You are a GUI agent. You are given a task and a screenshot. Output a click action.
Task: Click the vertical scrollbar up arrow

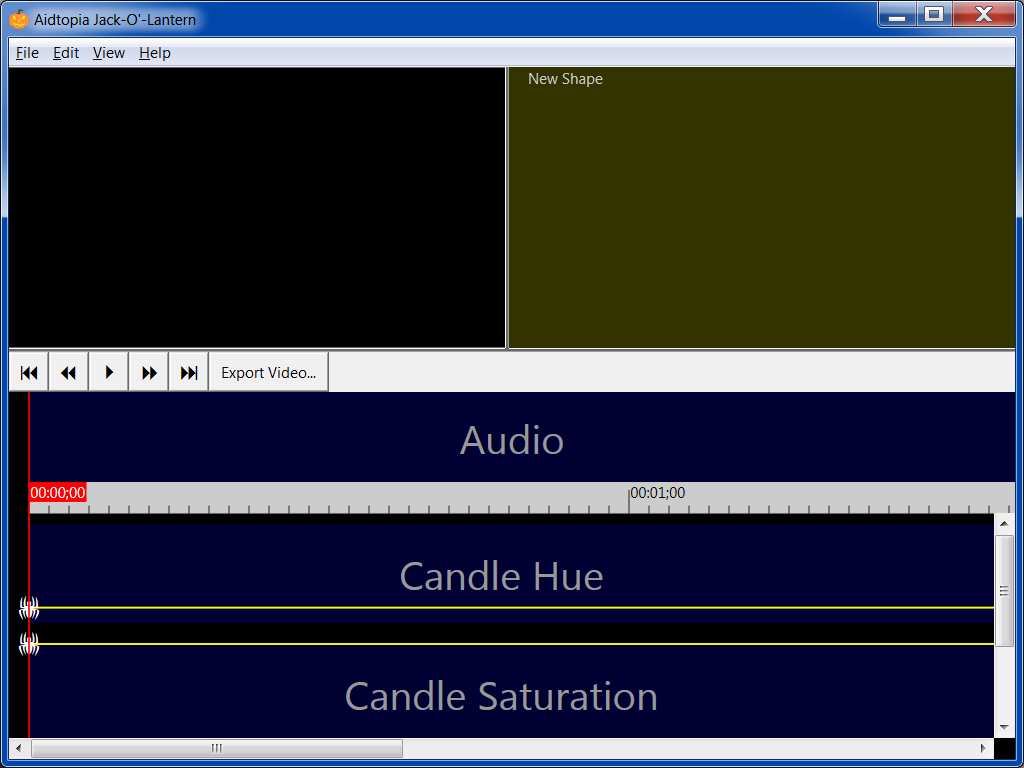[1004, 523]
